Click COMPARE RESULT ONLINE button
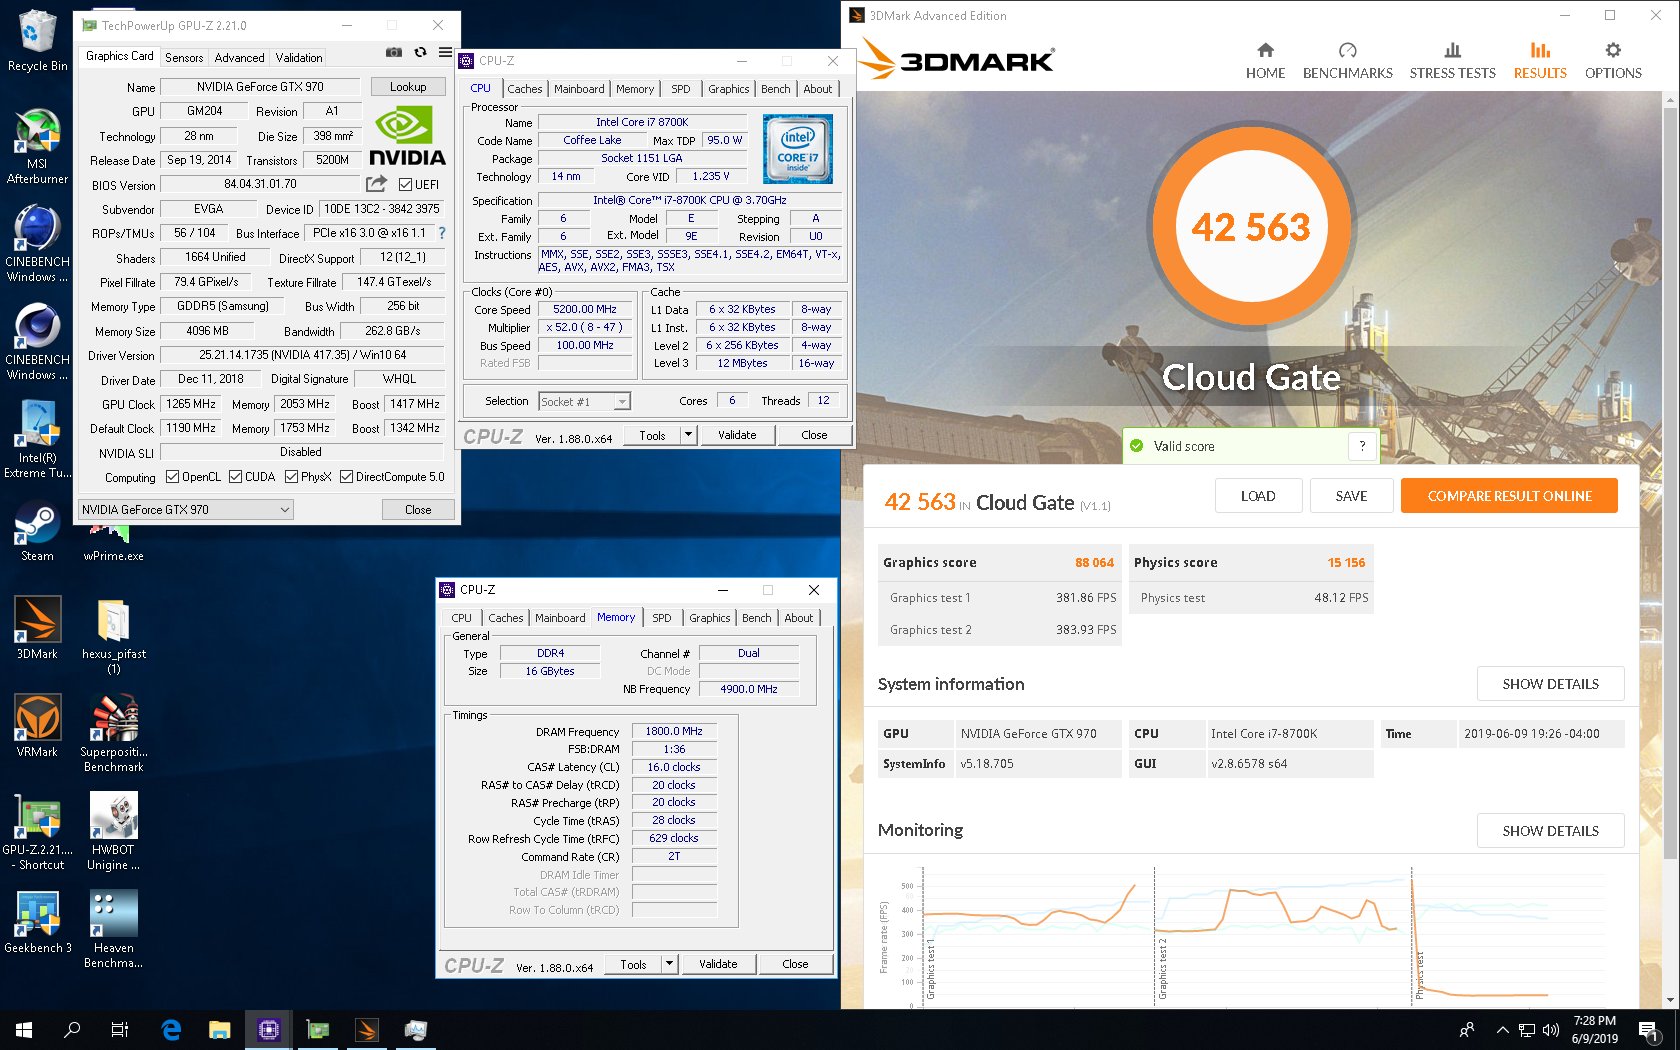The image size is (1680, 1050). coord(1509,496)
